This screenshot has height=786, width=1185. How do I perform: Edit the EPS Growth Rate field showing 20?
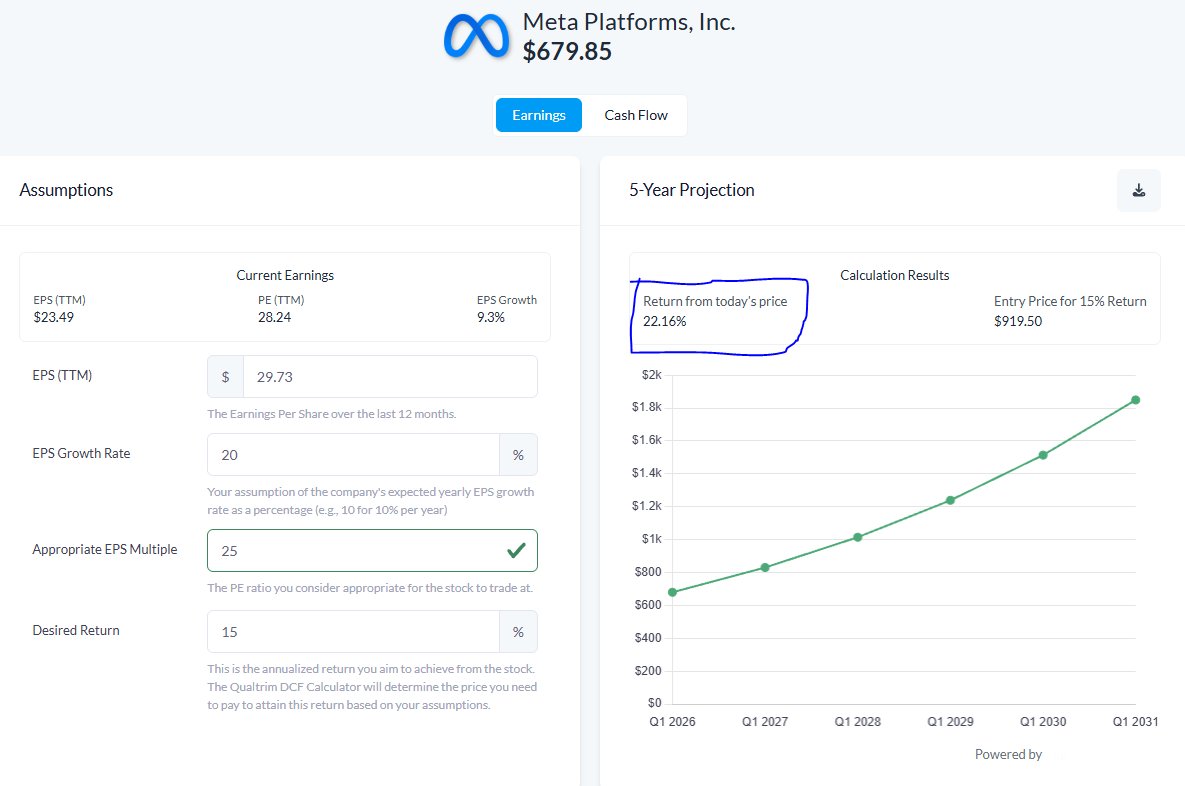tap(353, 455)
